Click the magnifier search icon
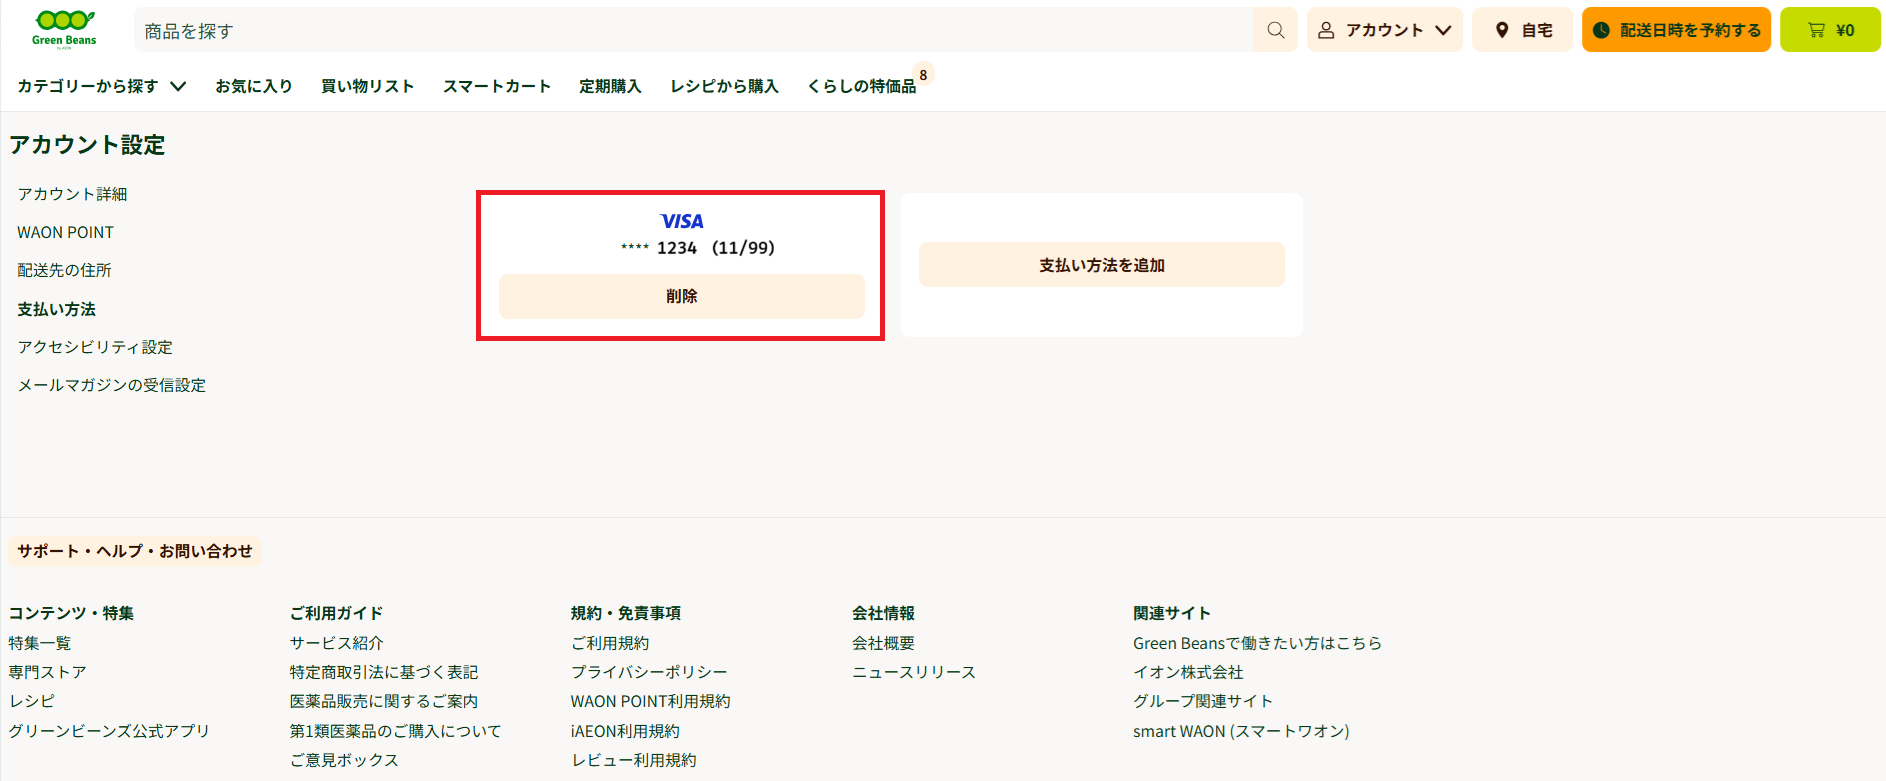The image size is (1886, 781). pos(1276,30)
